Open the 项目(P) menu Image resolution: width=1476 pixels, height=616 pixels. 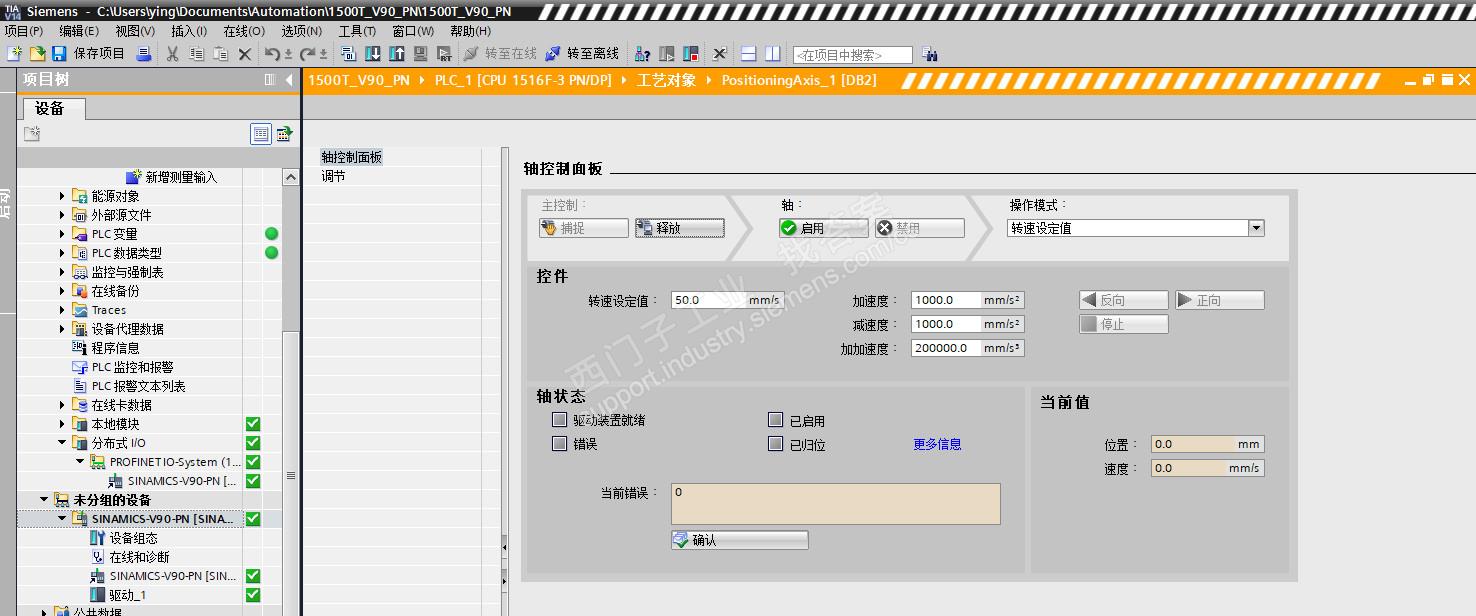(24, 31)
